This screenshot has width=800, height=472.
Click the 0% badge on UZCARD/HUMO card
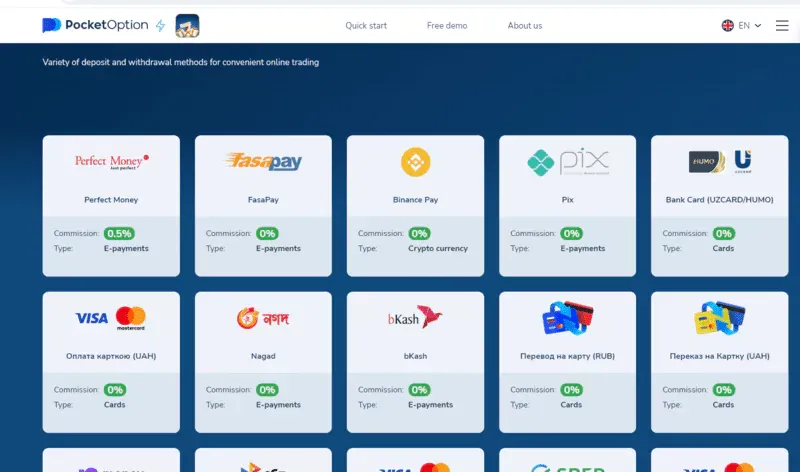point(723,234)
